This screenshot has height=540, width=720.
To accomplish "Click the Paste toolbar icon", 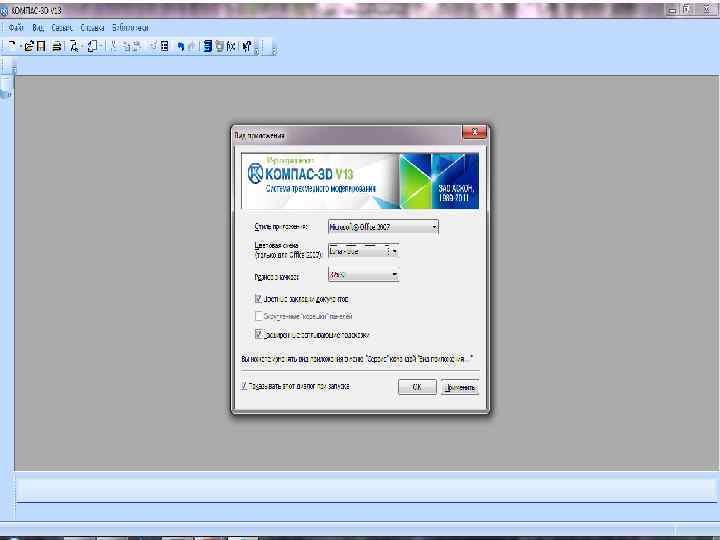I will click(136, 46).
